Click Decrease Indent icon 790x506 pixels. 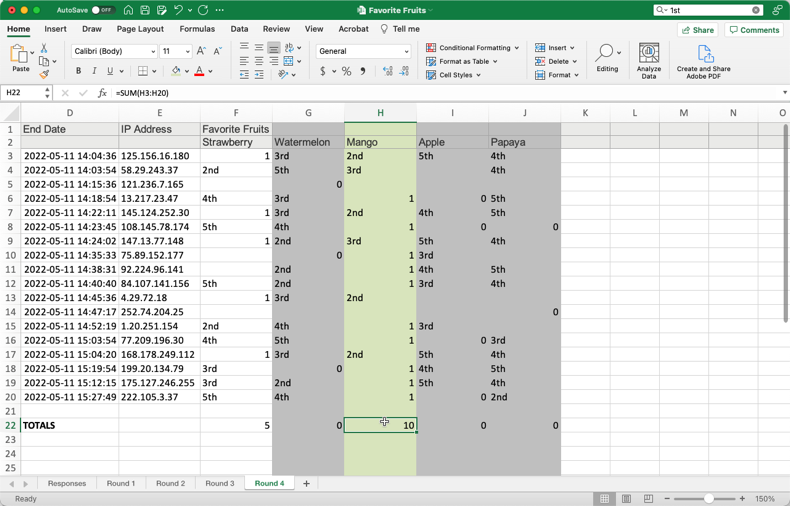[x=244, y=75]
